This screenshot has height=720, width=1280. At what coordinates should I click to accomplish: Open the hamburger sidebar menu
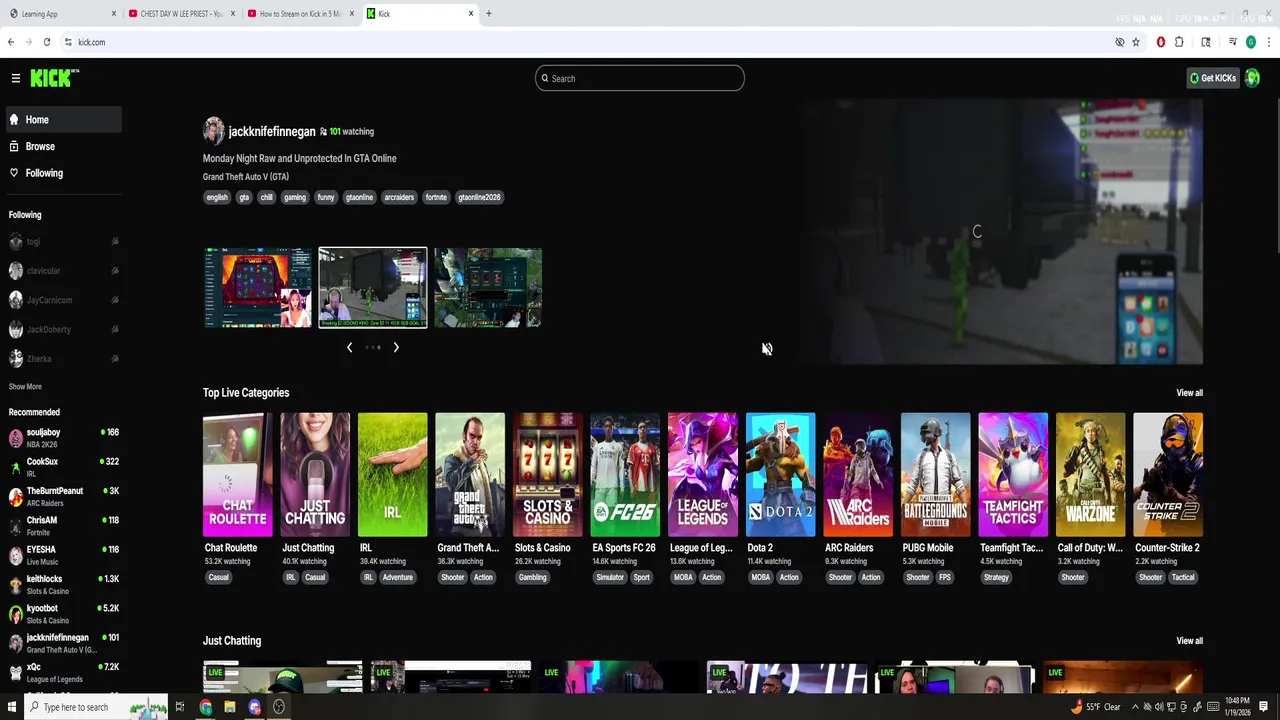(x=16, y=78)
